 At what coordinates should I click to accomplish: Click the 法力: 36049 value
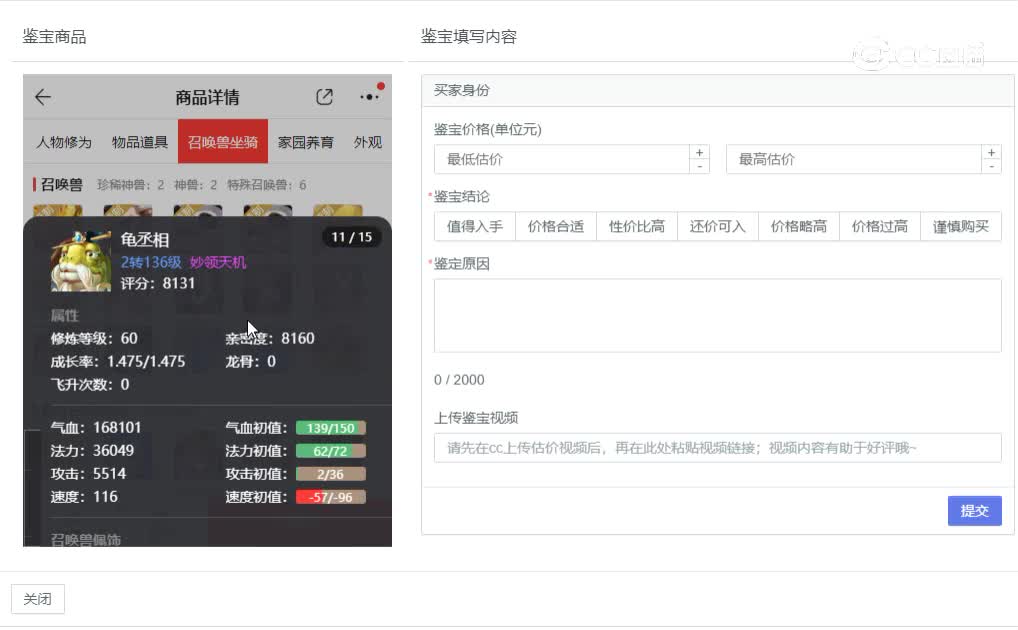coord(92,451)
